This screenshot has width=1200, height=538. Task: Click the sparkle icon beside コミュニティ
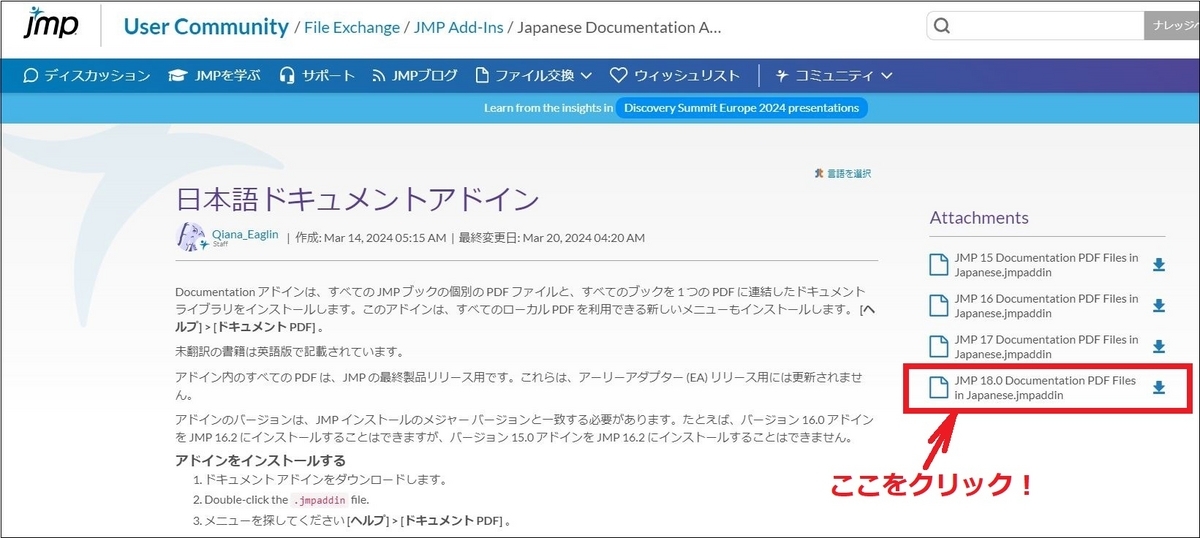pos(783,75)
